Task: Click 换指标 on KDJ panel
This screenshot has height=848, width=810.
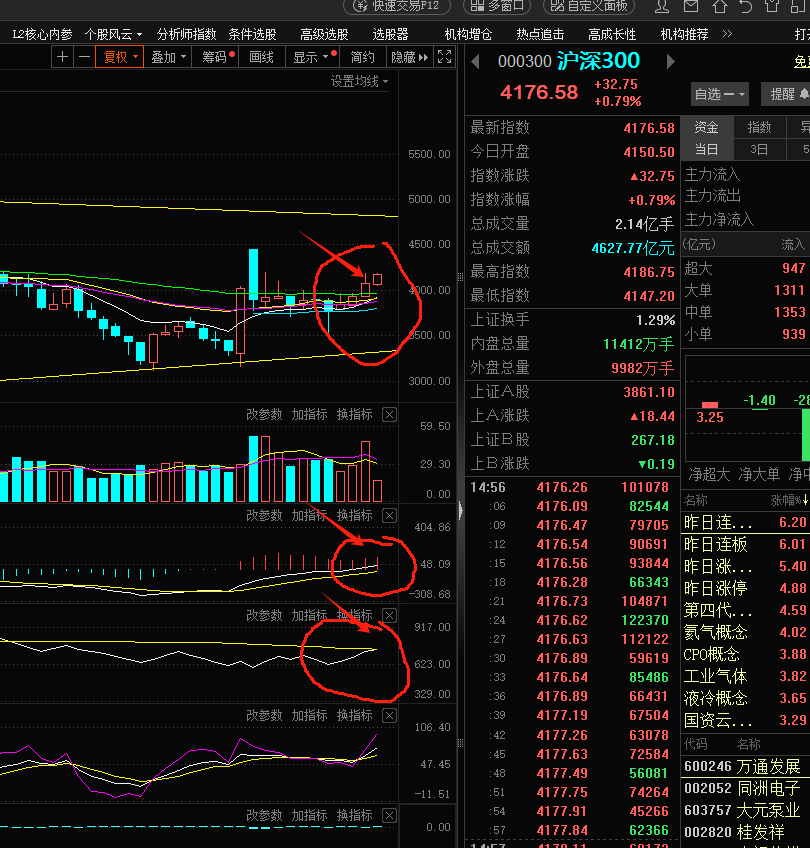Action: coord(355,716)
